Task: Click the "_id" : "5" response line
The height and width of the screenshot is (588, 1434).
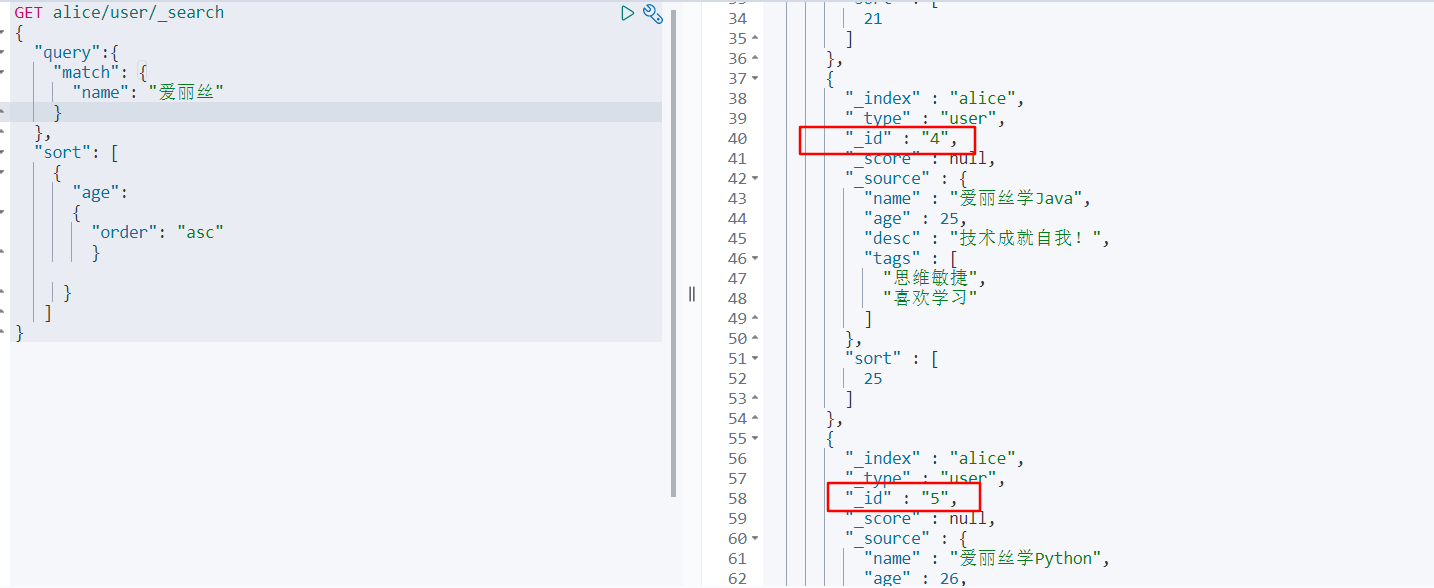Action: 900,498
